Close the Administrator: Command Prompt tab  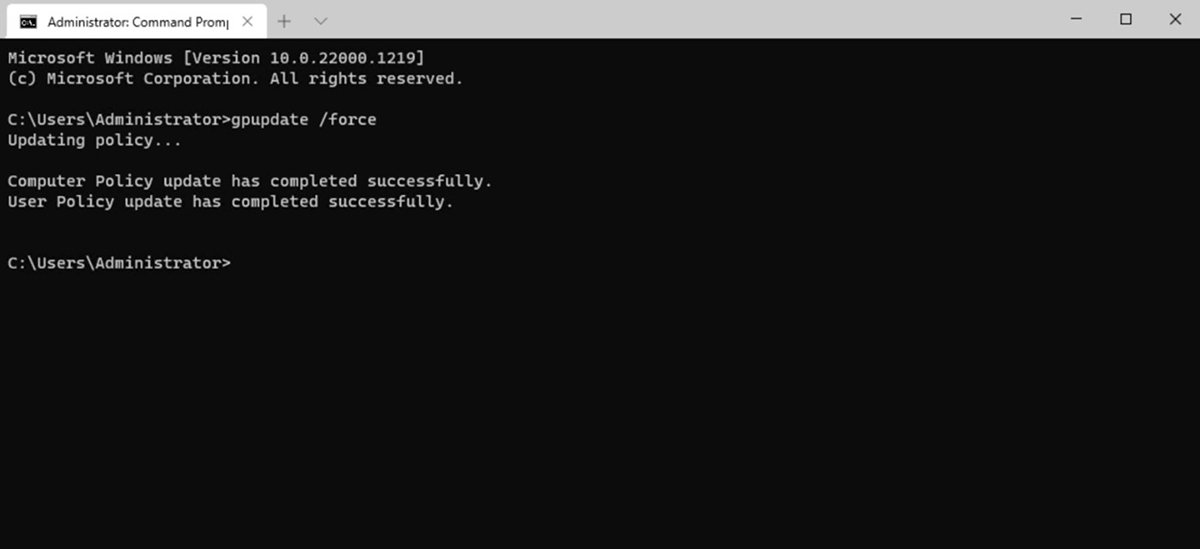click(x=247, y=21)
